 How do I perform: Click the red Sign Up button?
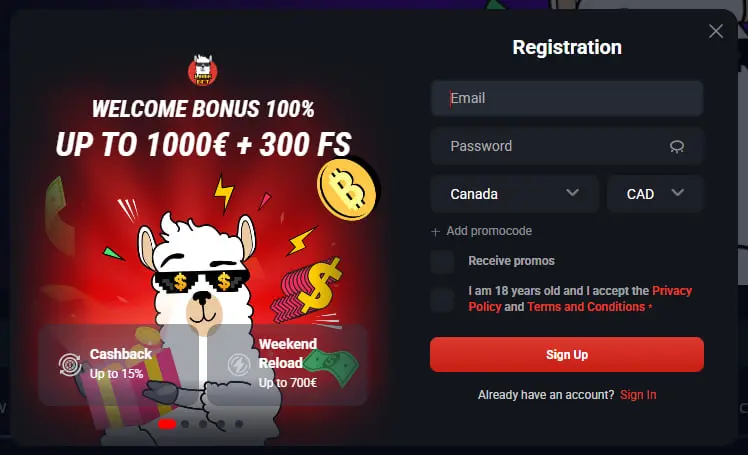tap(567, 354)
